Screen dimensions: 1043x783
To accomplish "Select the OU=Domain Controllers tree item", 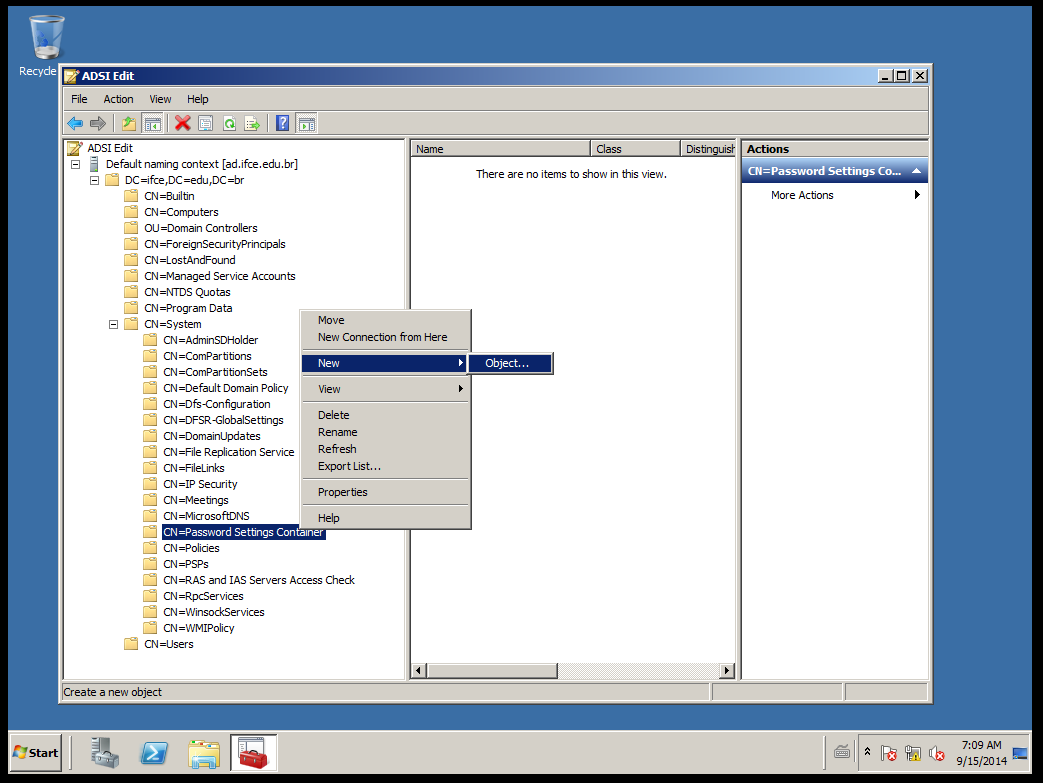I will click(x=201, y=228).
